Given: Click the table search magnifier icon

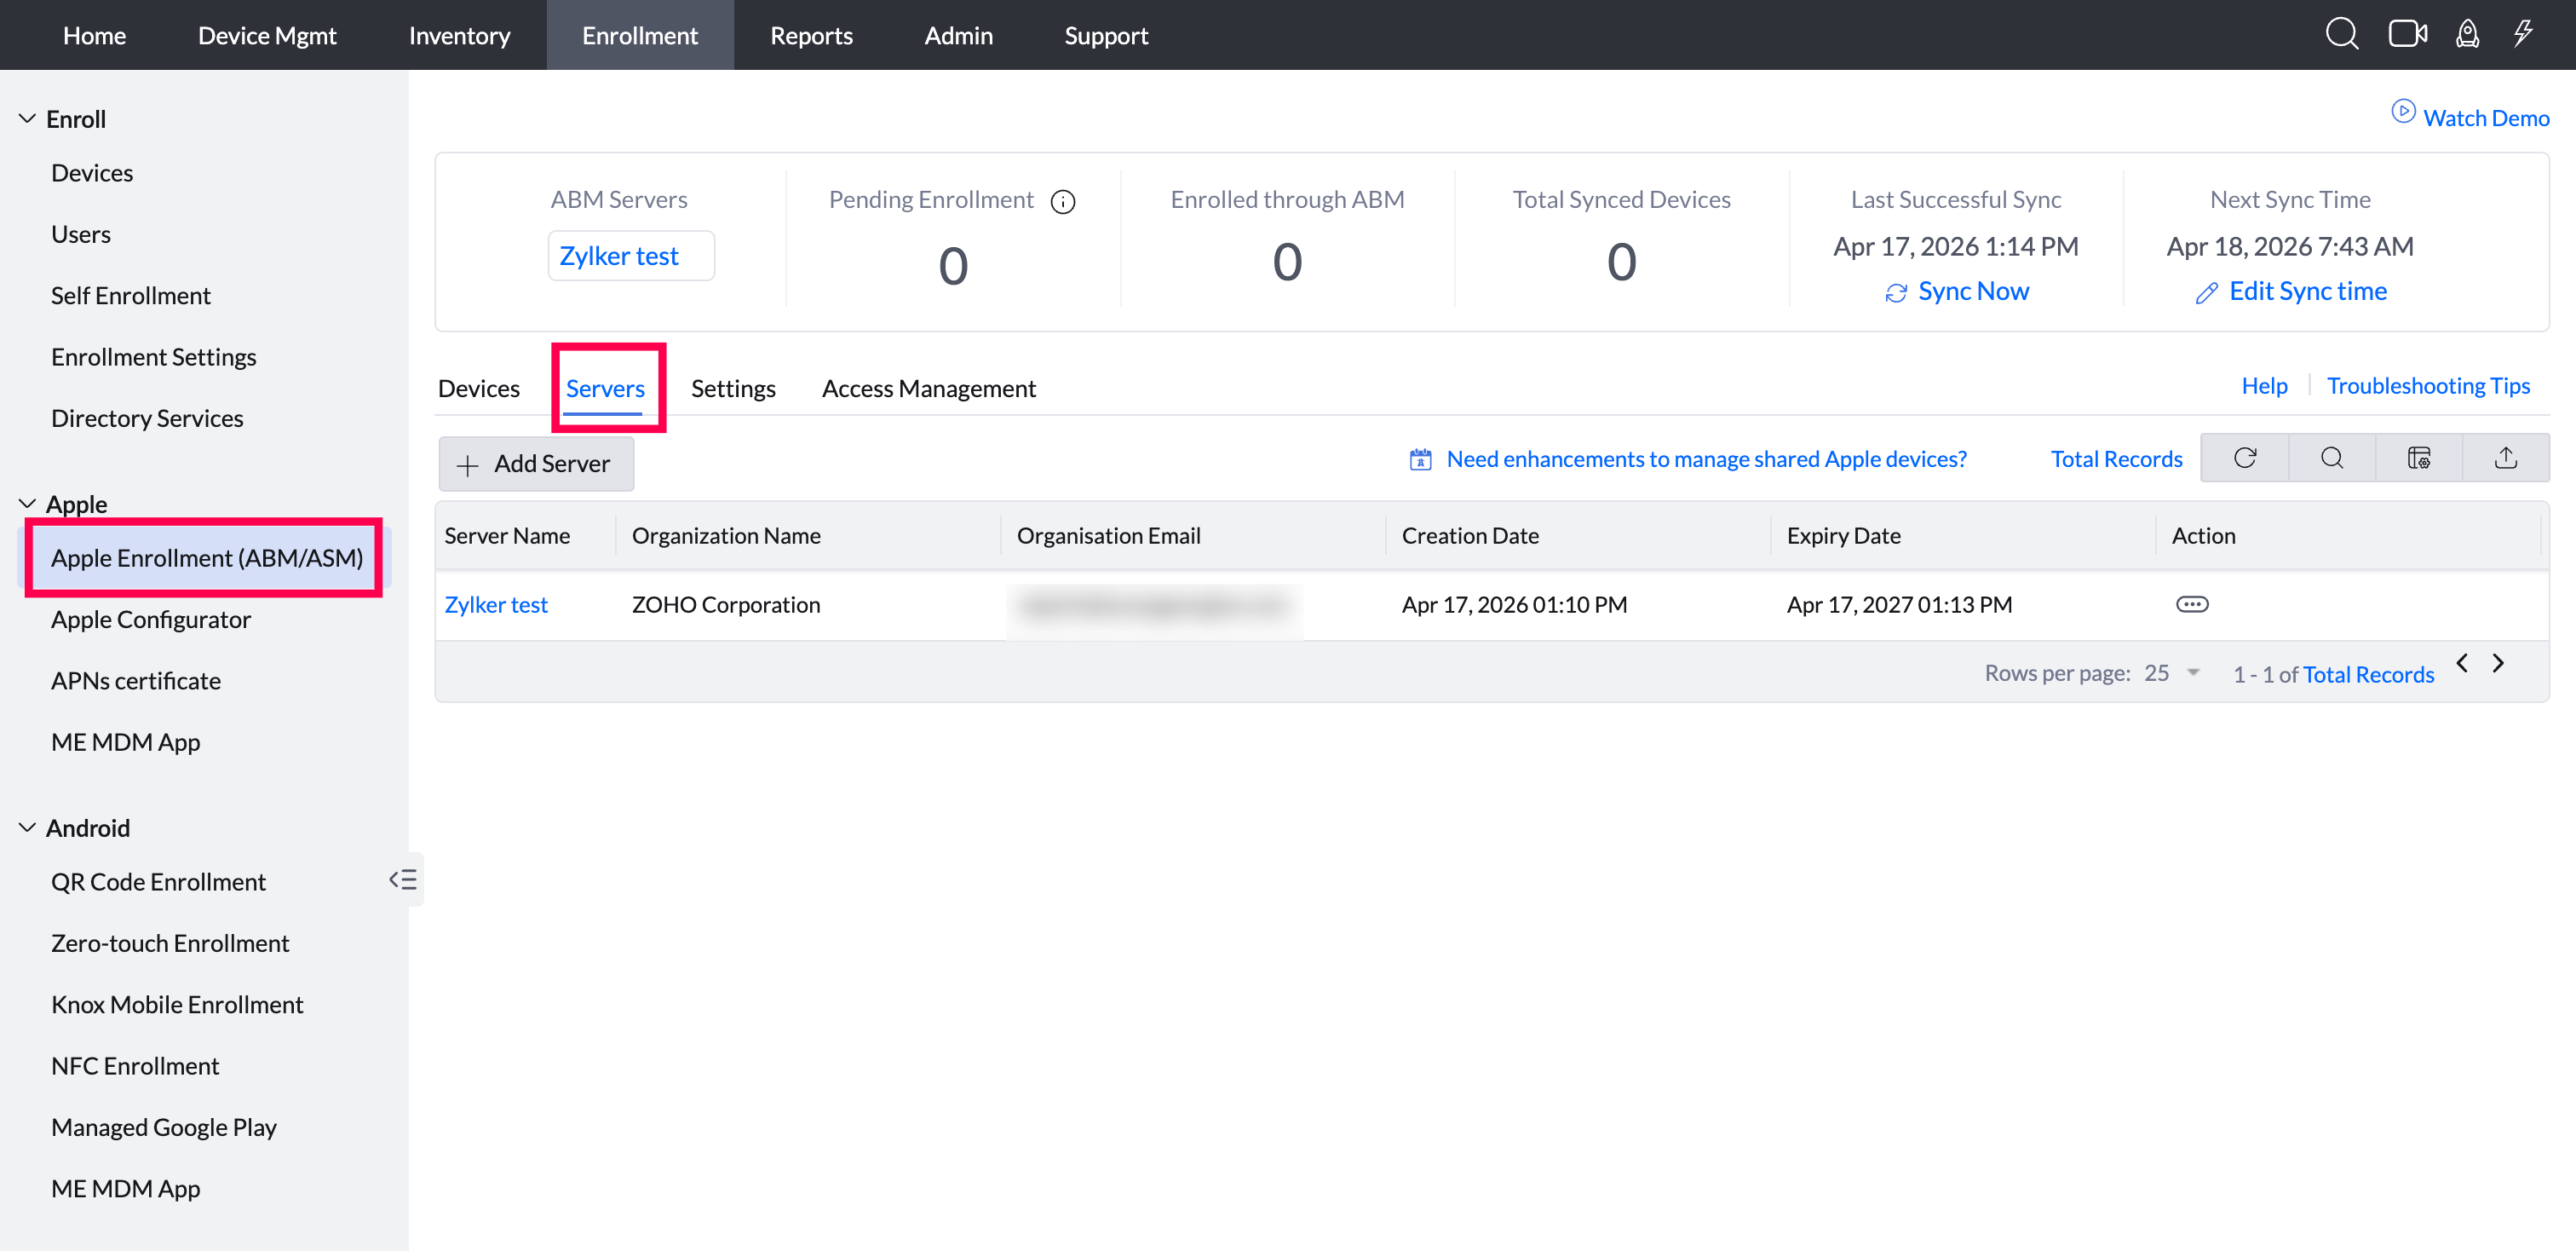Looking at the screenshot, I should pos(2331,458).
